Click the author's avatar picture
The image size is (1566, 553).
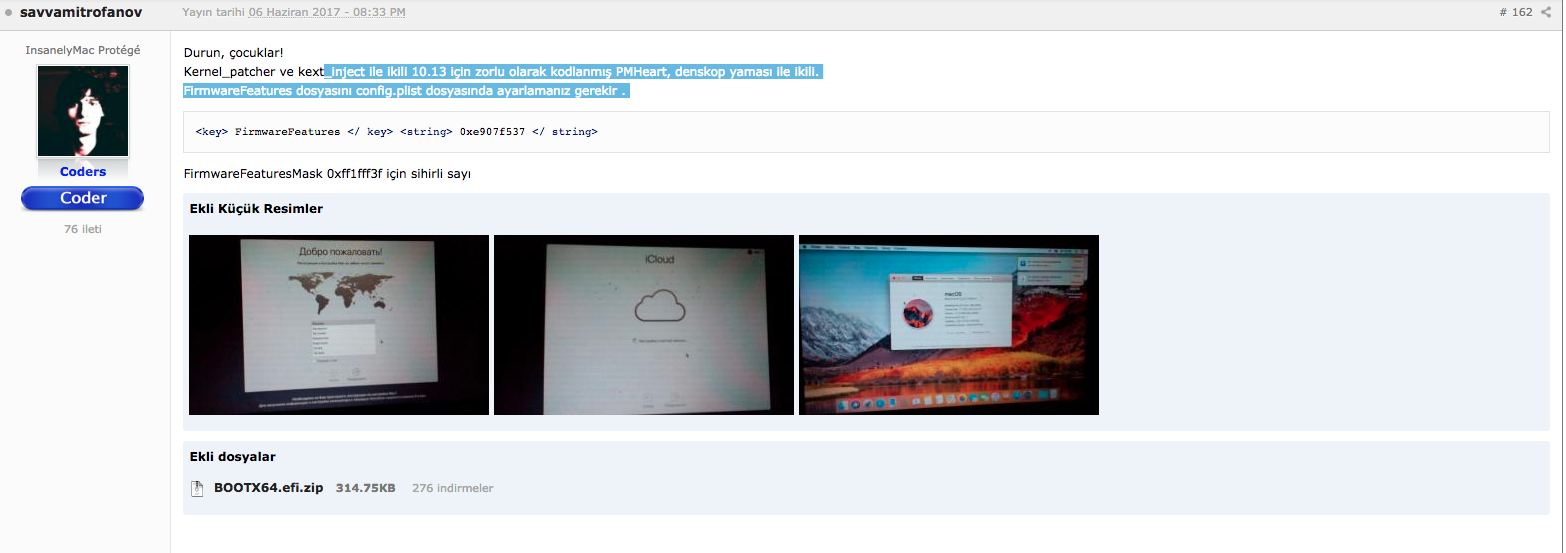[83, 110]
